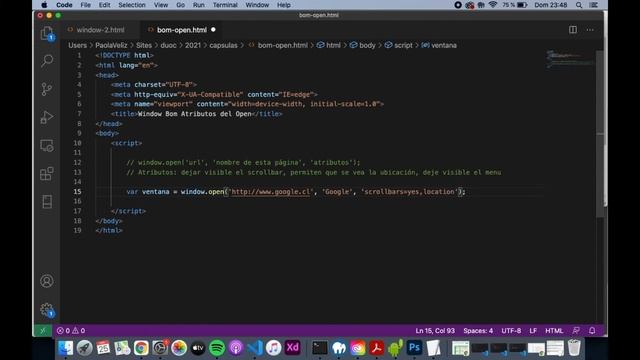Open the Podcasts app from the dock
The width and height of the screenshot is (640, 360).
pyautogui.click(x=236, y=348)
